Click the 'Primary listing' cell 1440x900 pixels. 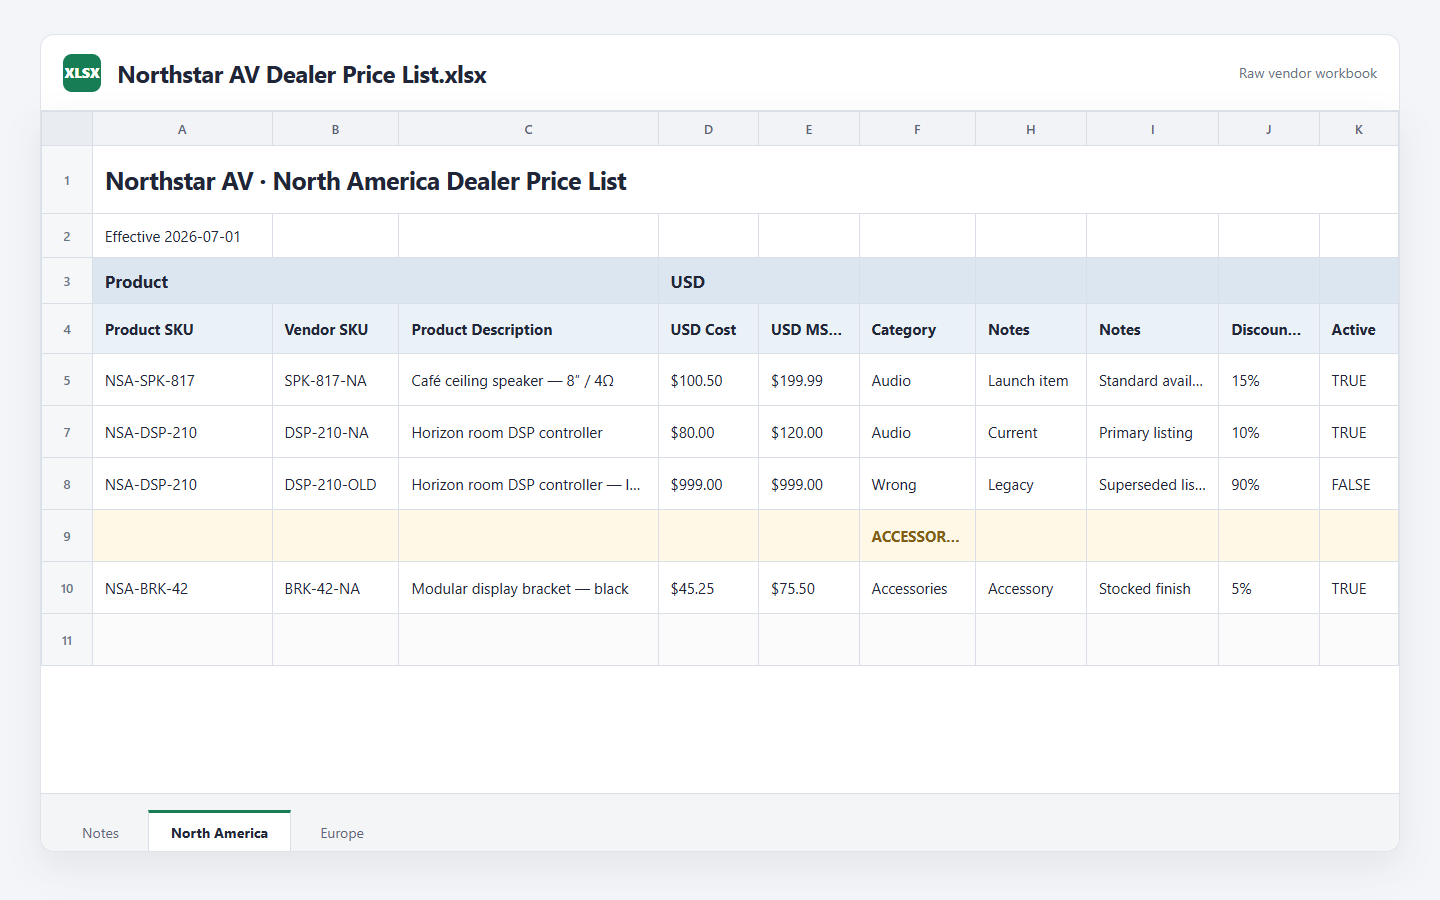tap(1152, 432)
